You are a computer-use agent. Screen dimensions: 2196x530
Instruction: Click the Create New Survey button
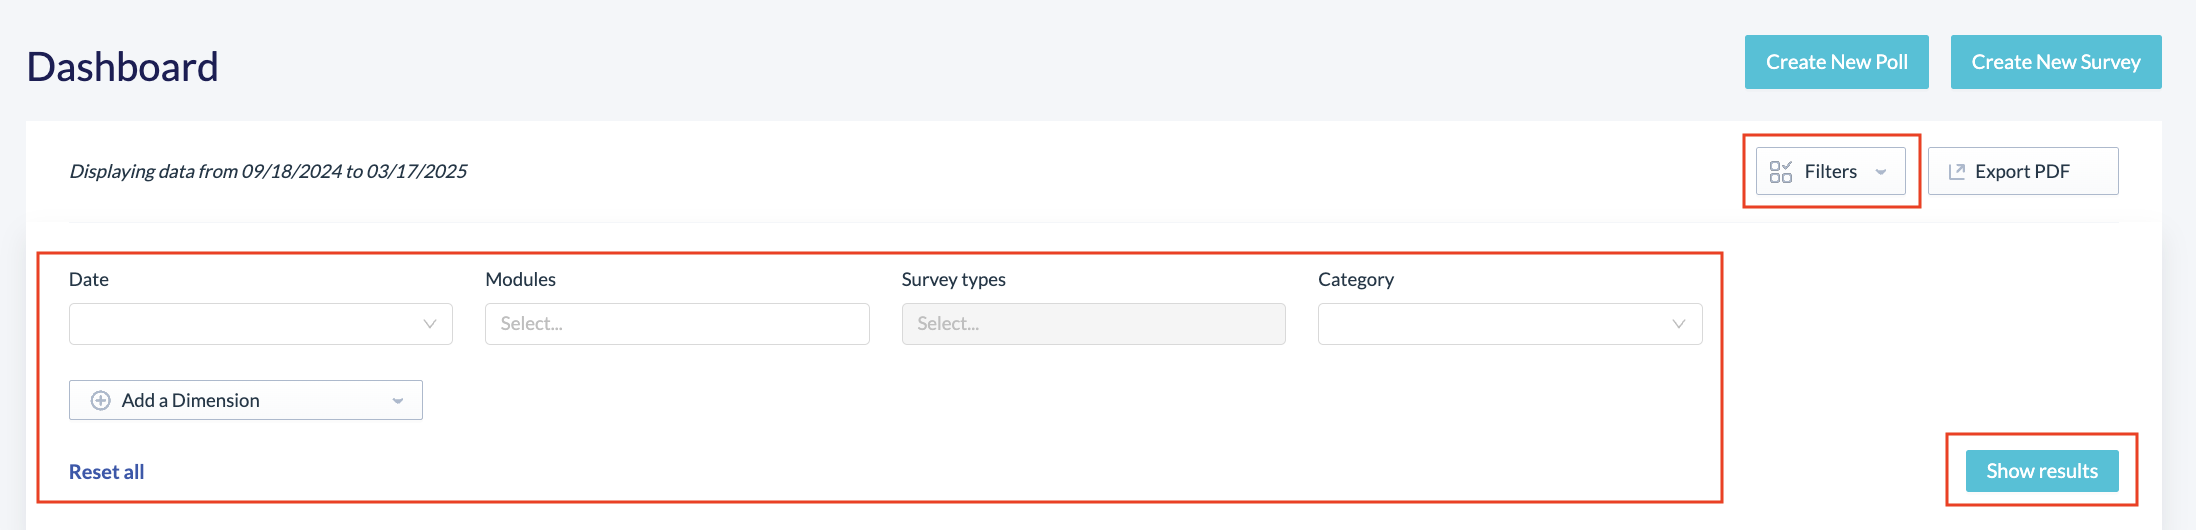click(2056, 62)
